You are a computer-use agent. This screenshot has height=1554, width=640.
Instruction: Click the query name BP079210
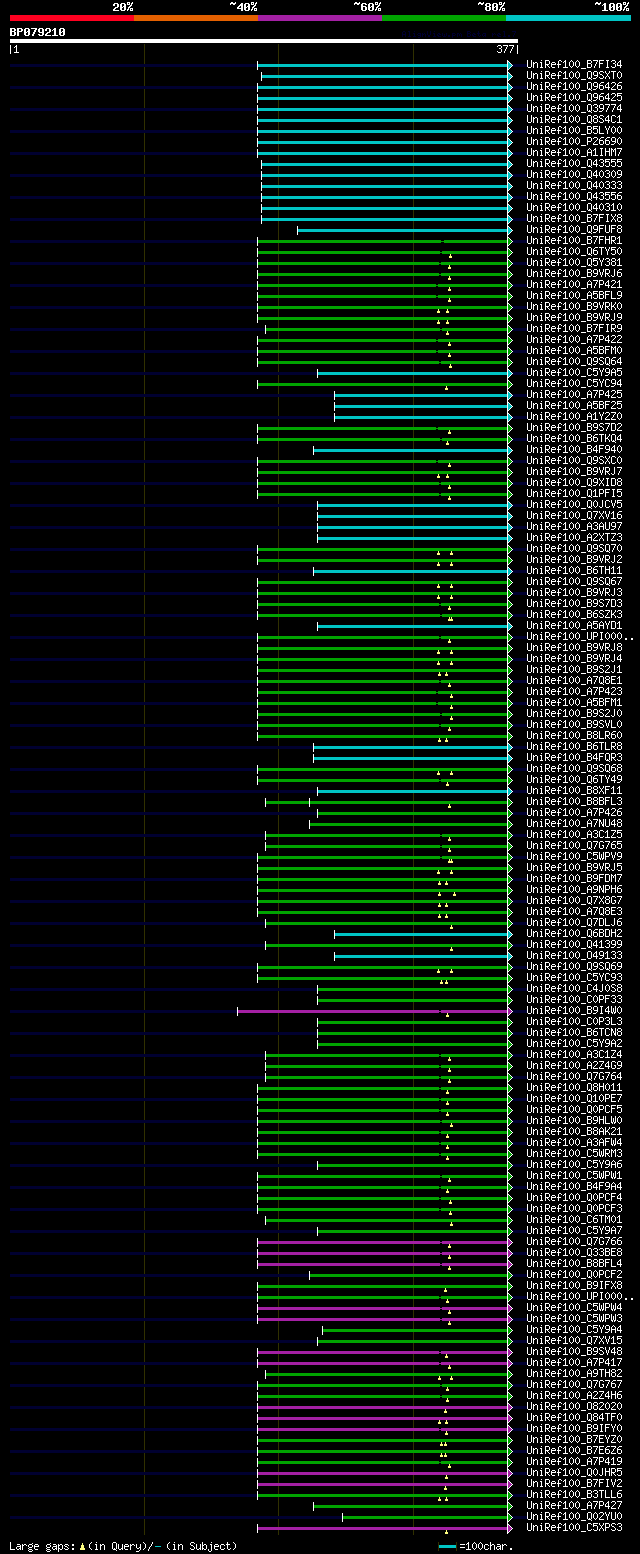point(38,32)
